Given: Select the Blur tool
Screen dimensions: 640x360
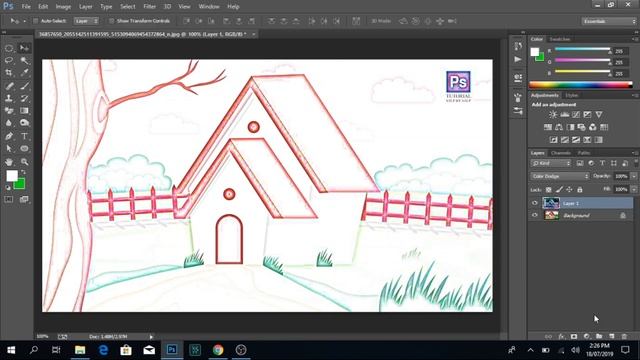Looking at the screenshot, I should click(x=9, y=123).
